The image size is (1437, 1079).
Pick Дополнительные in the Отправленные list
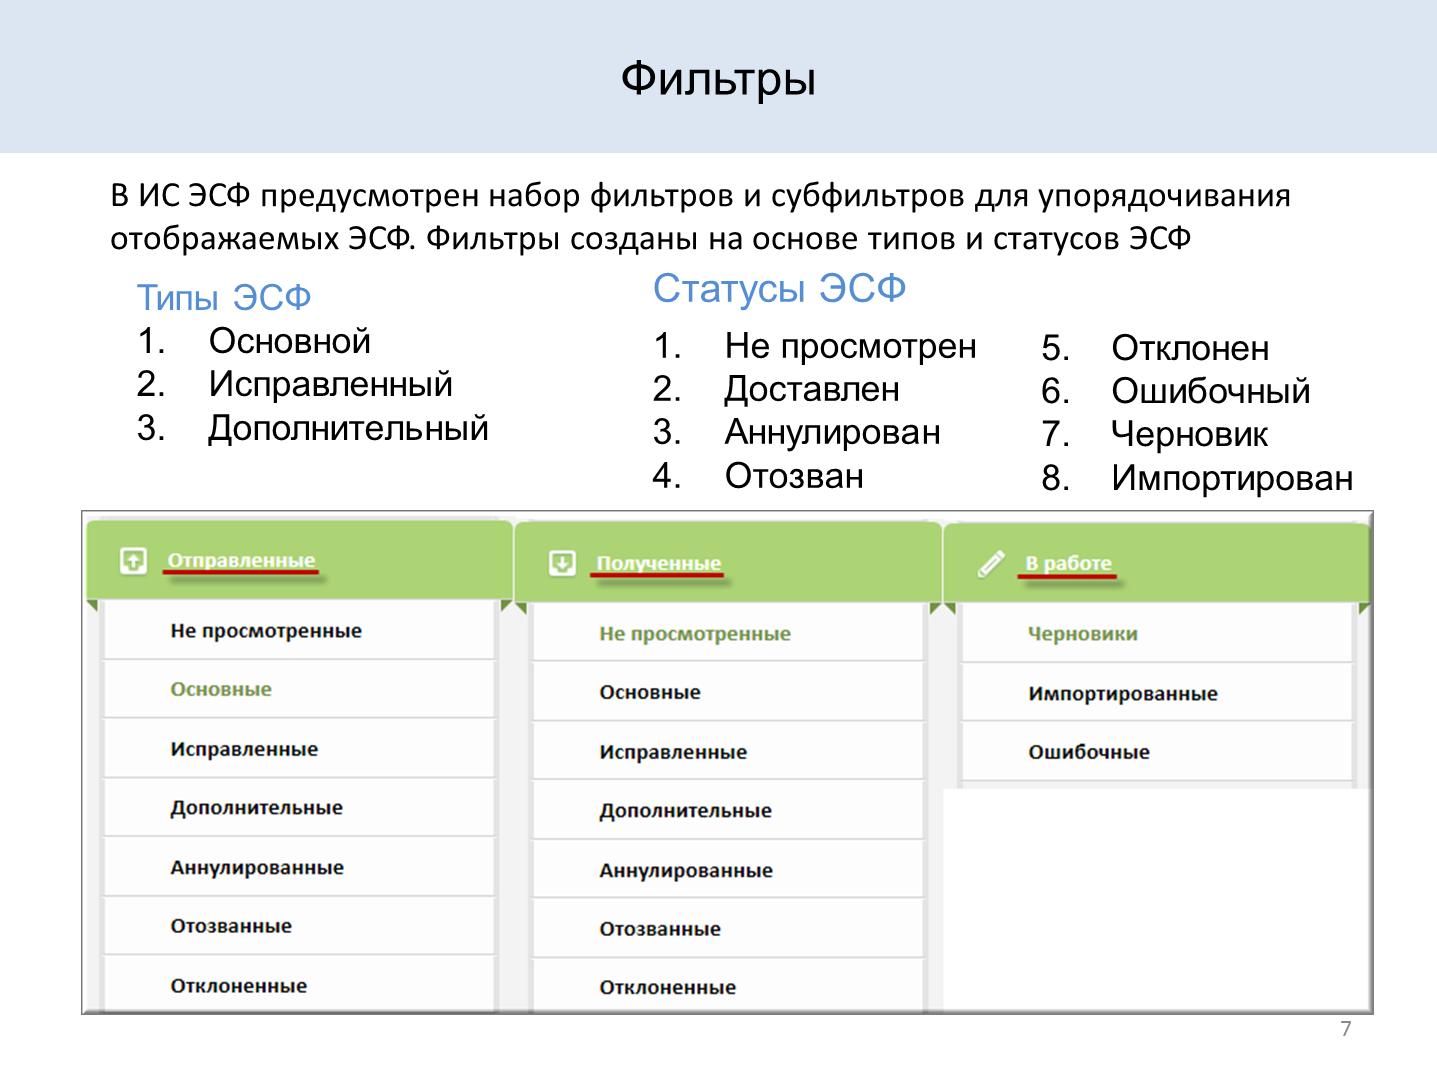click(256, 808)
